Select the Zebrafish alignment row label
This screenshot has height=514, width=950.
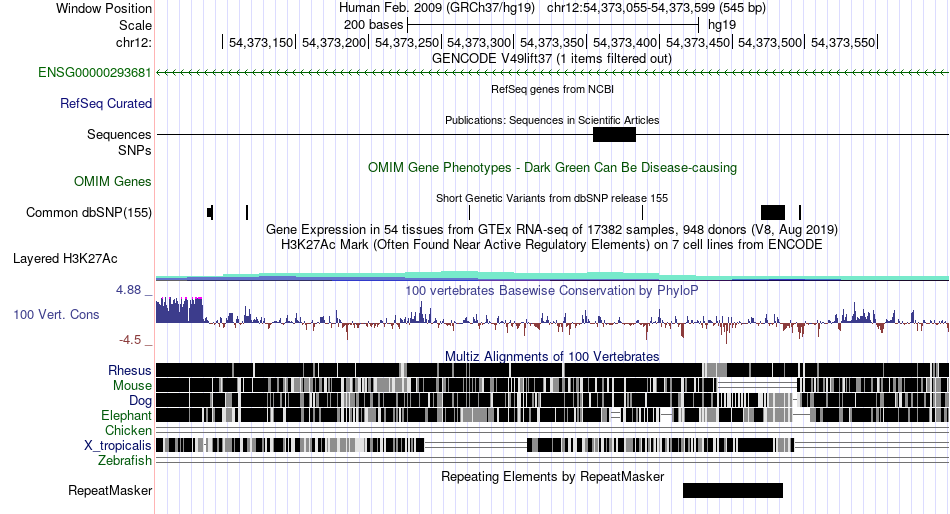(x=125, y=461)
